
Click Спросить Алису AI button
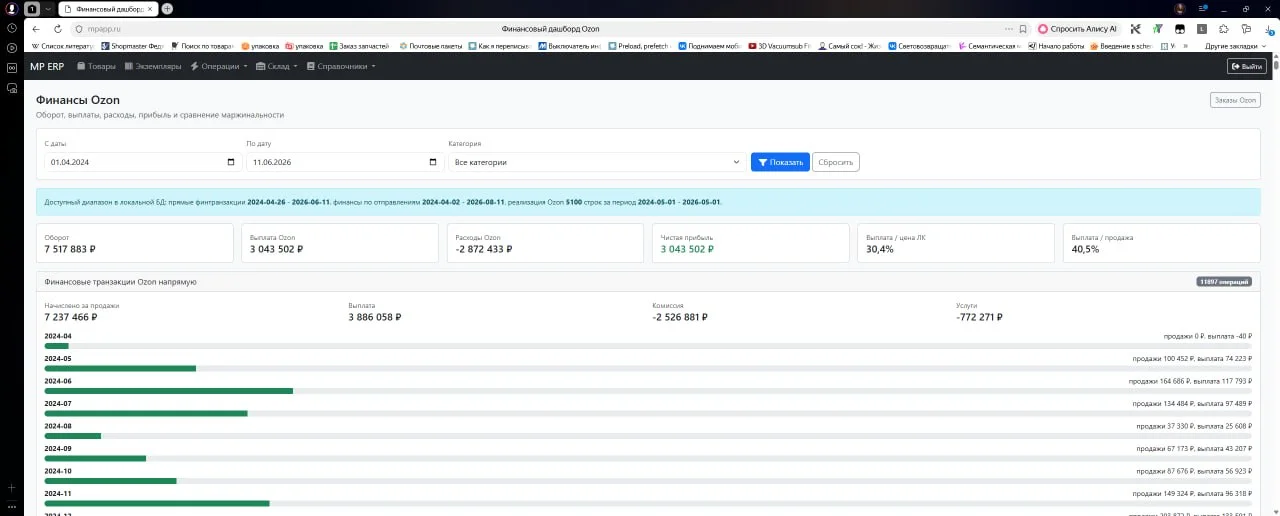click(1077, 29)
